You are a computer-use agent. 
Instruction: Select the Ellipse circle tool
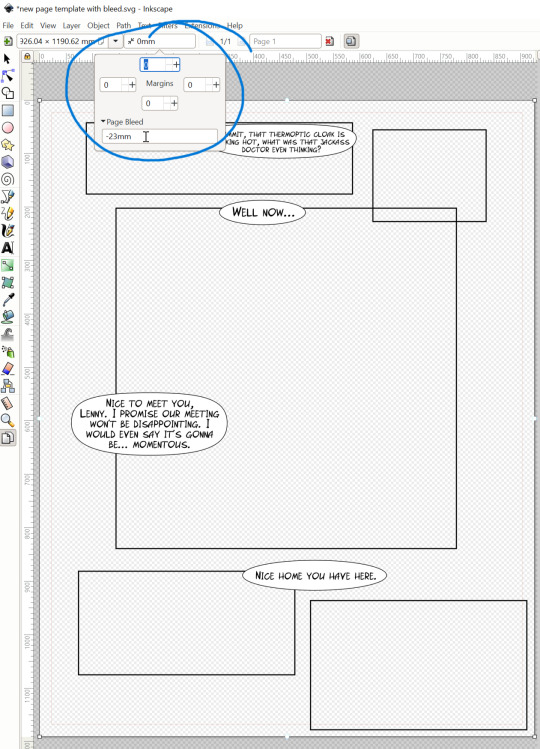7,128
